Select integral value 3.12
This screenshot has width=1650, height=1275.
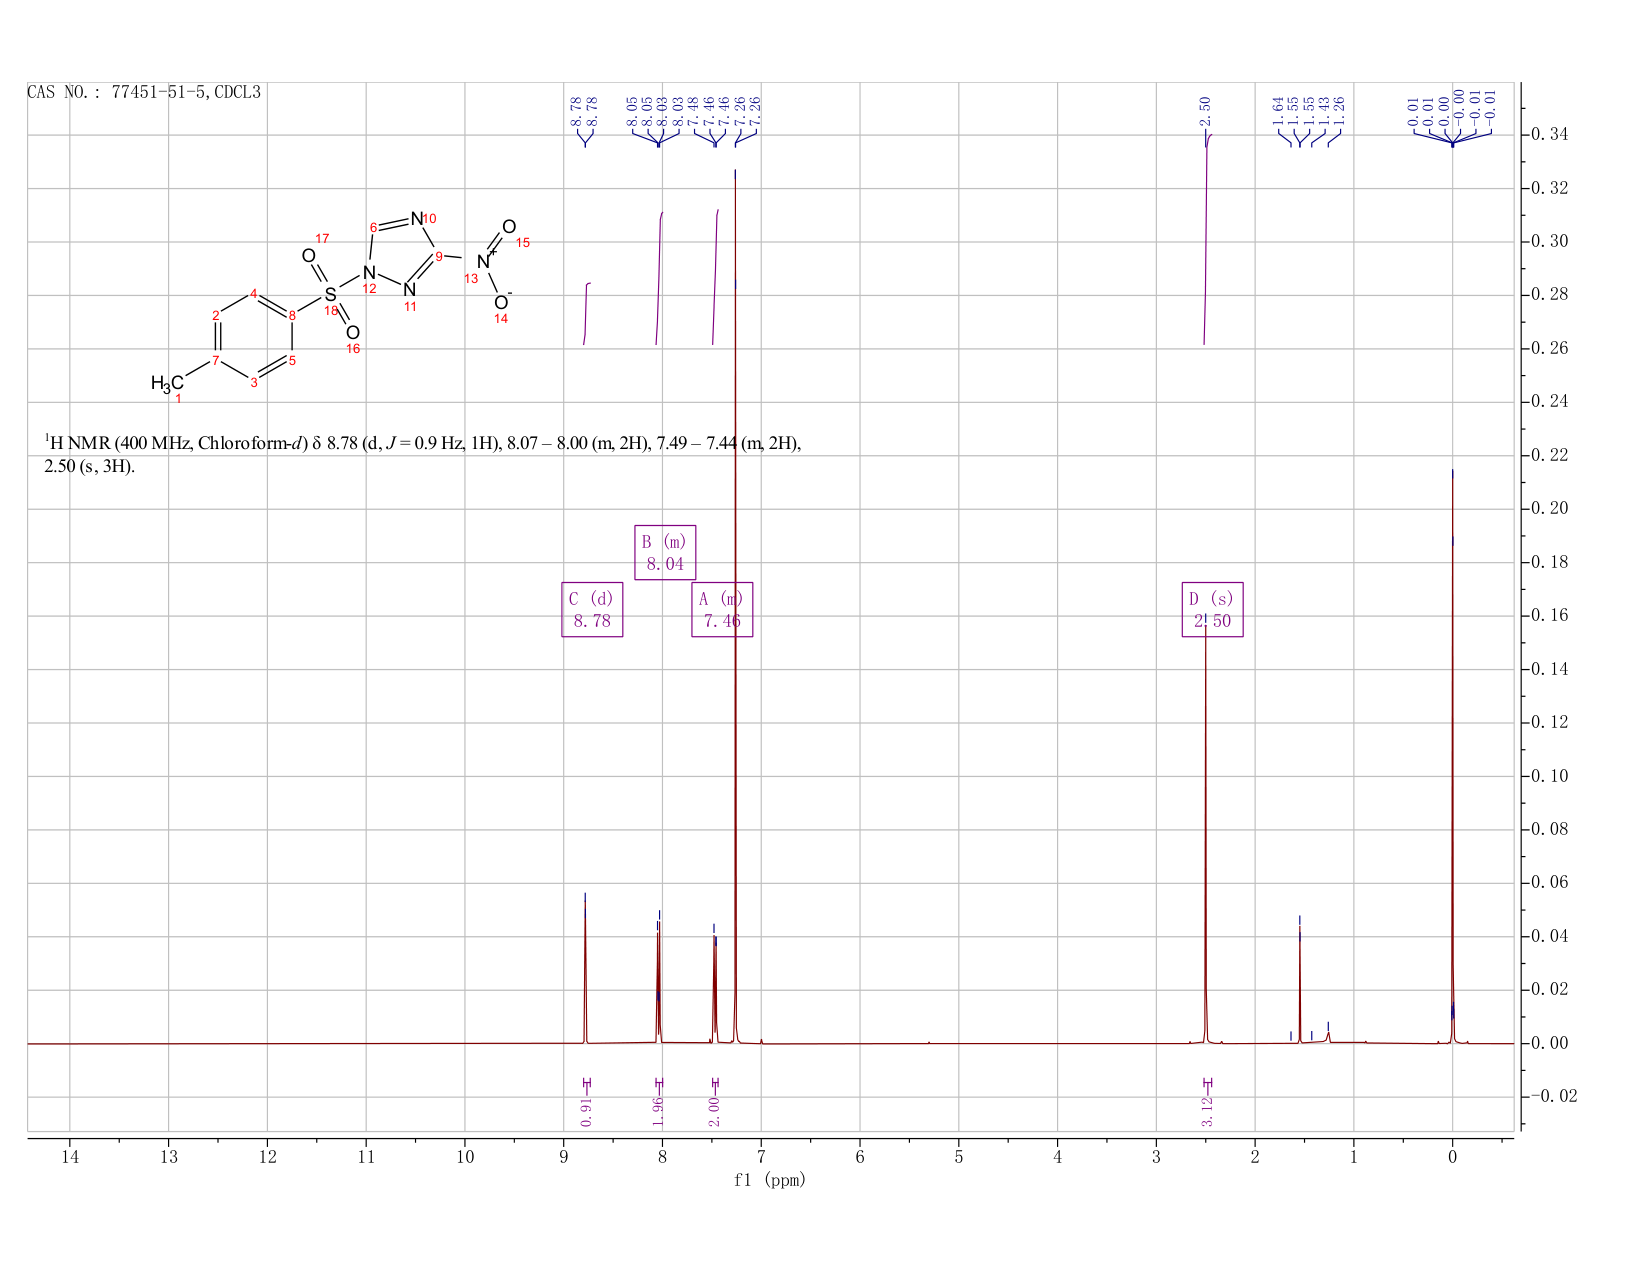tap(1207, 1112)
